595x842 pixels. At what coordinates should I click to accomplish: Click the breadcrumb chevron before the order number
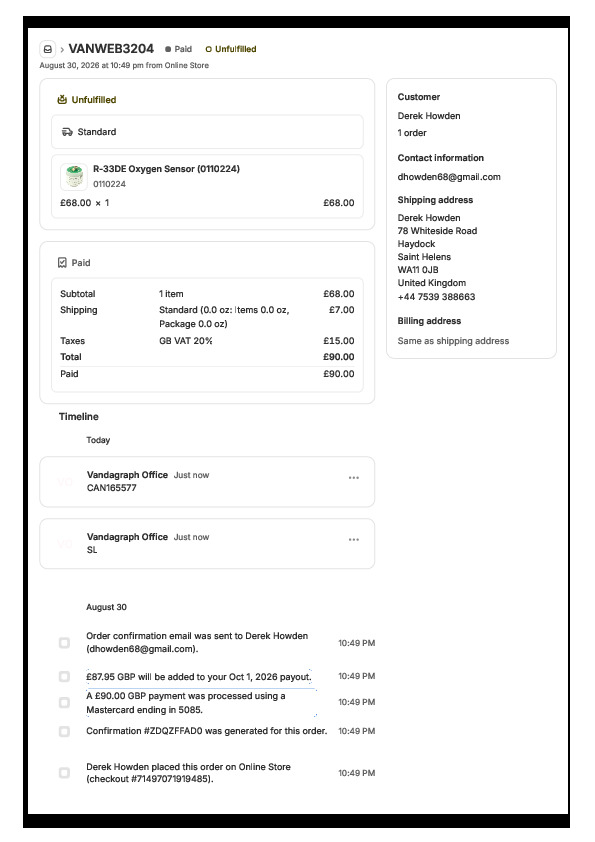click(62, 49)
